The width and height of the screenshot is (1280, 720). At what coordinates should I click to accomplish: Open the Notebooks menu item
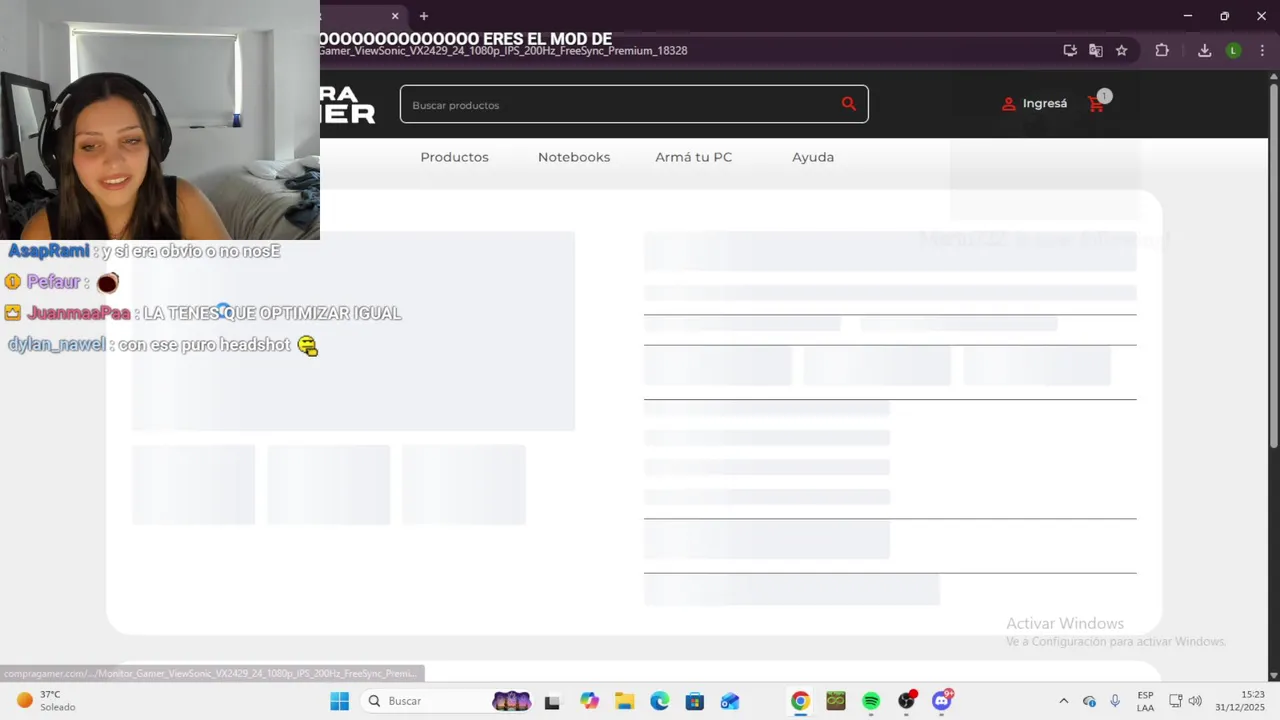tap(574, 157)
